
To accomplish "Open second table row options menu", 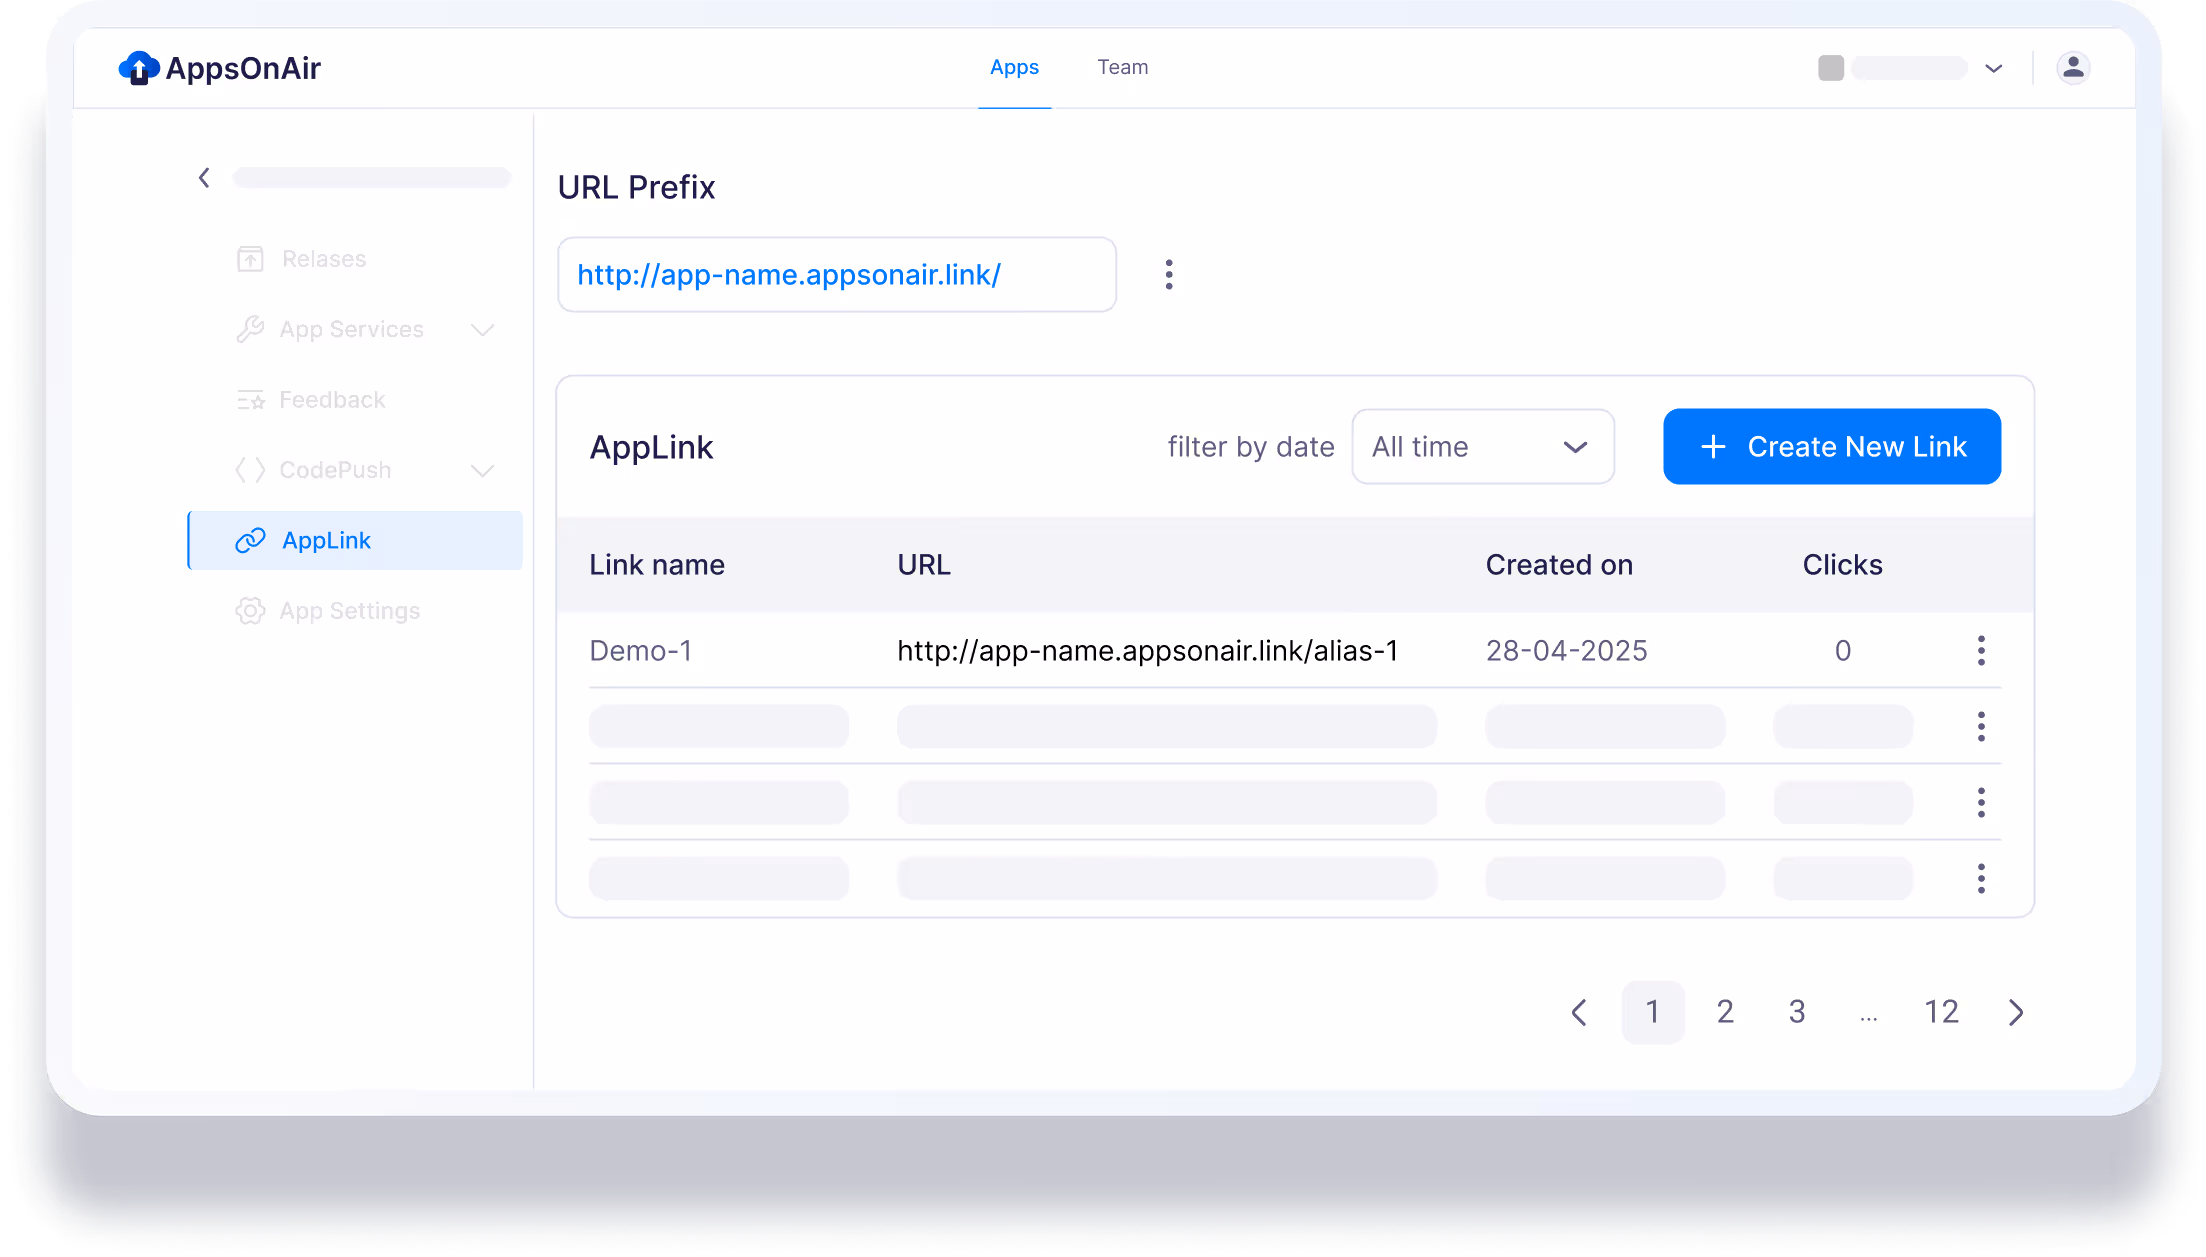I will pos(1981,727).
